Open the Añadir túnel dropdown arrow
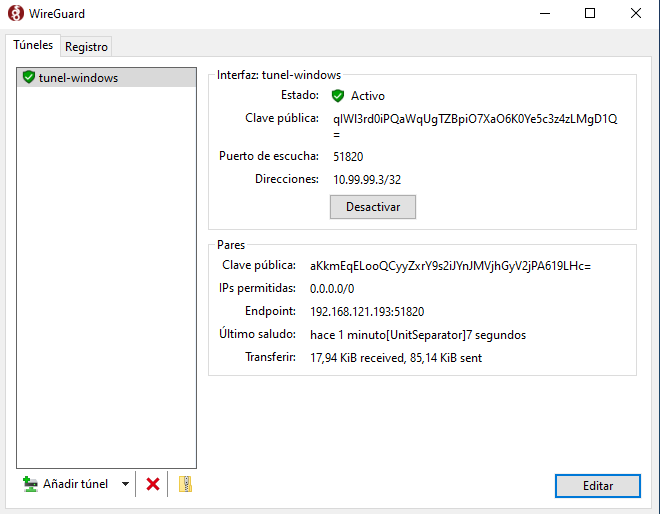 [x=125, y=484]
